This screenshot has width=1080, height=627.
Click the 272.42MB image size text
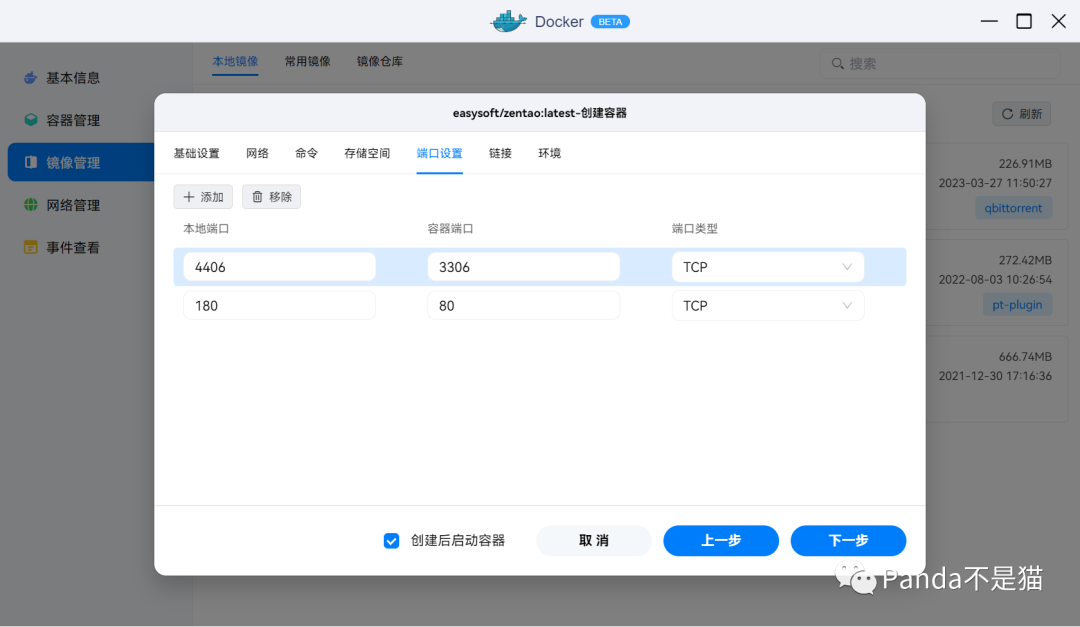[1025, 260]
